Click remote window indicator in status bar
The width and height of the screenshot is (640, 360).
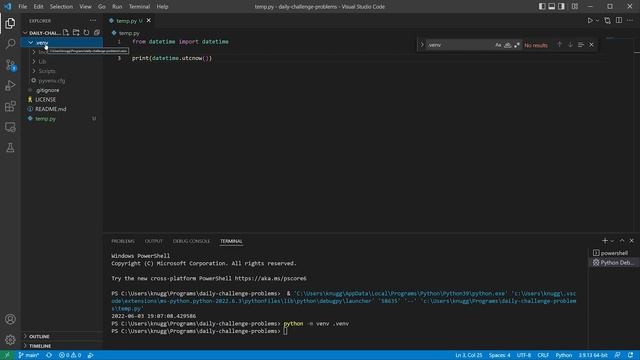point(7,355)
